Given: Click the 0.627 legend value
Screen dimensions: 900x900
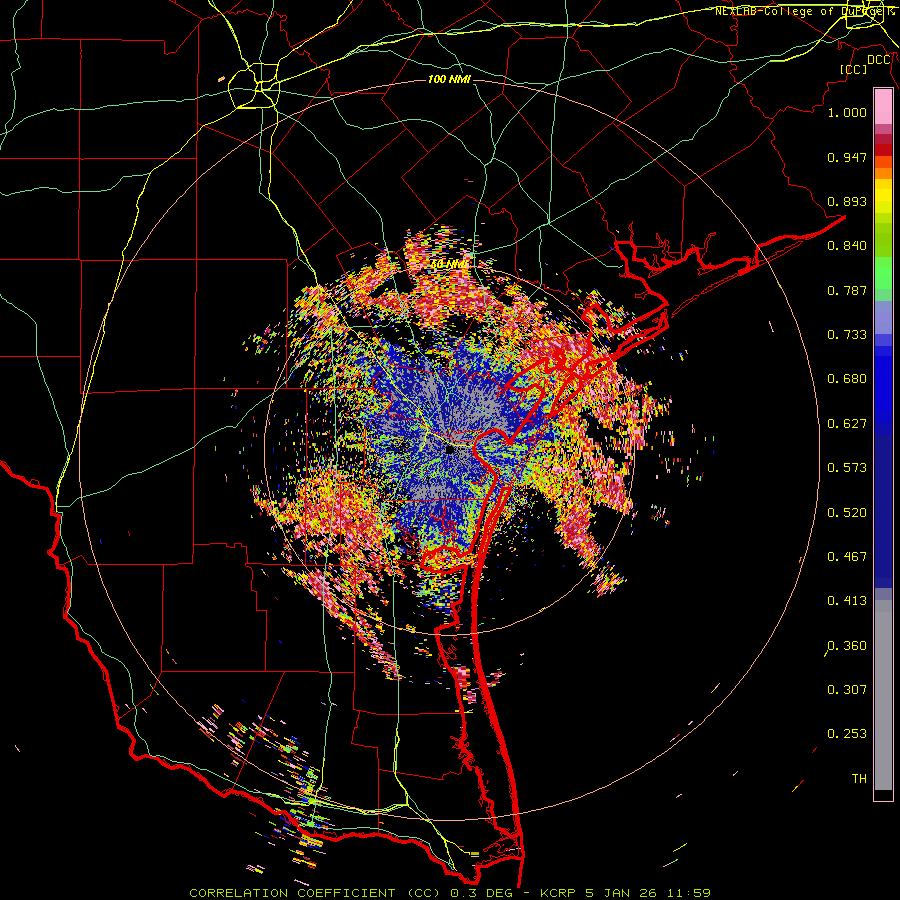Looking at the screenshot, I should 847,424.
